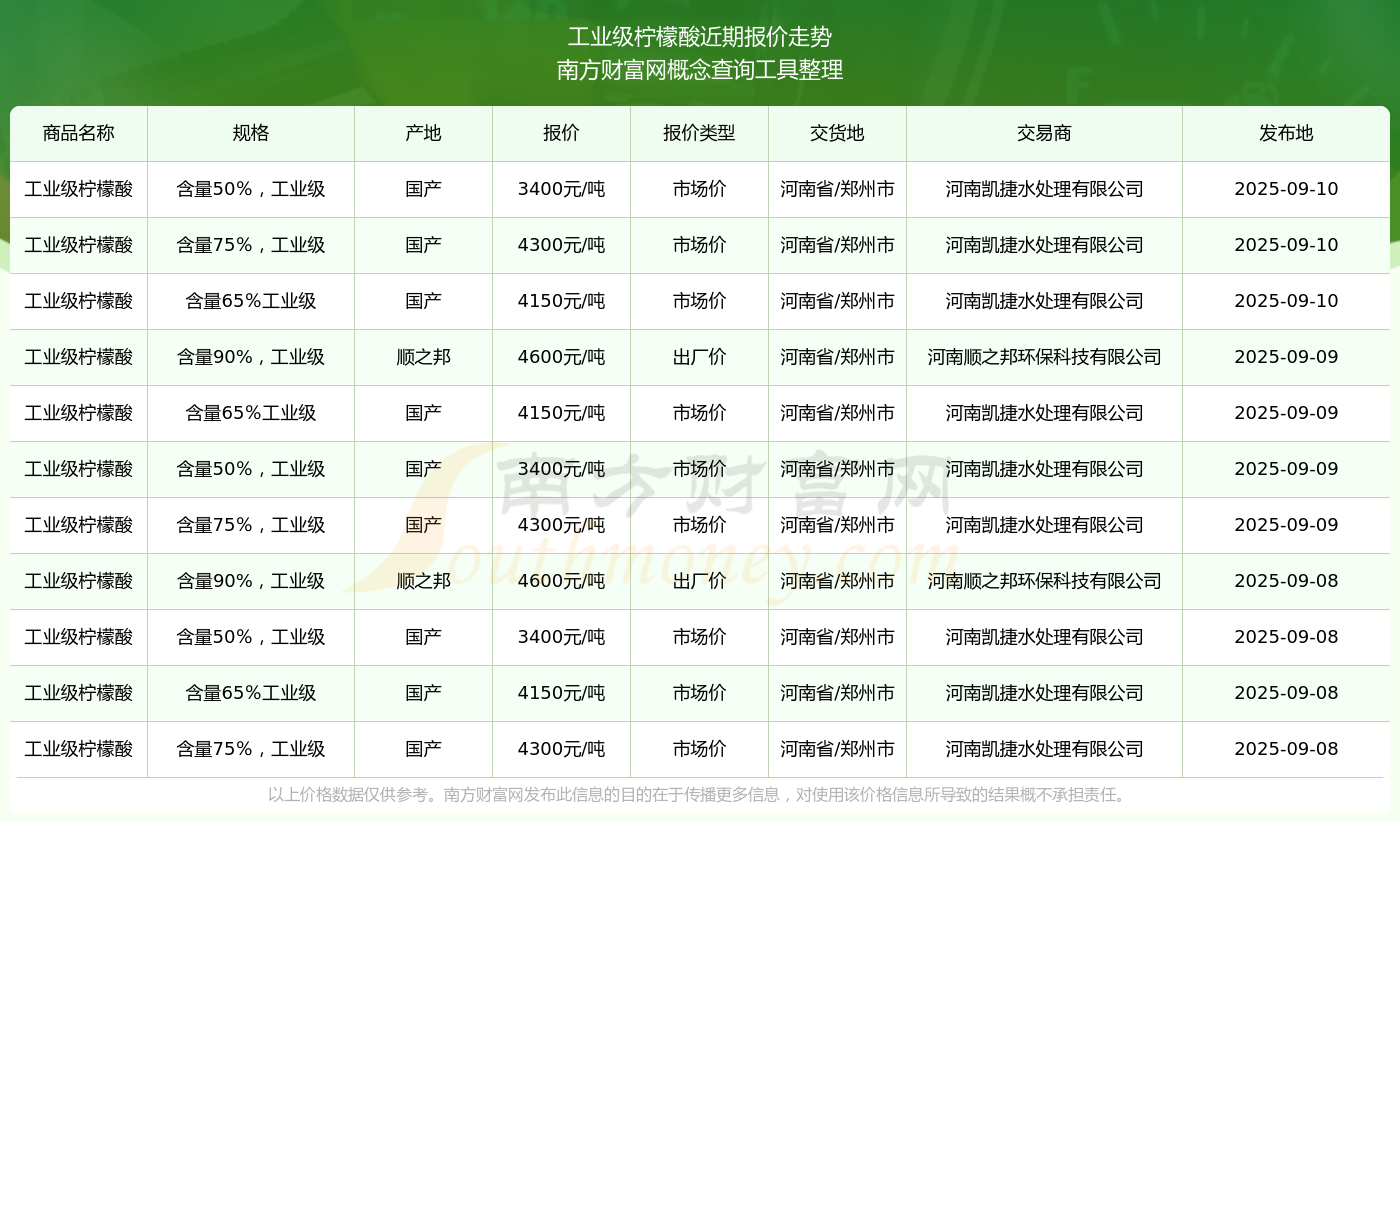1400x1205 pixels.
Task: Select 出厂价 in the 2025-09-08 row
Action: 699,581
